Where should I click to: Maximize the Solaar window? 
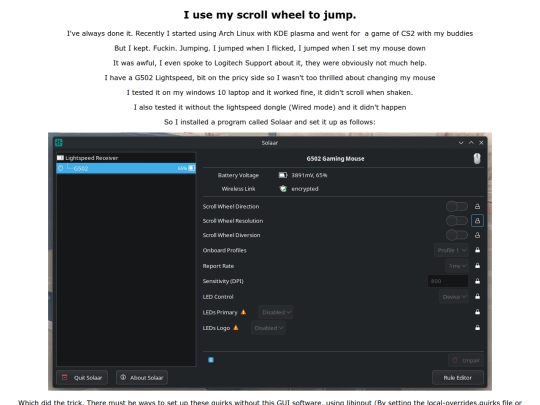point(471,143)
